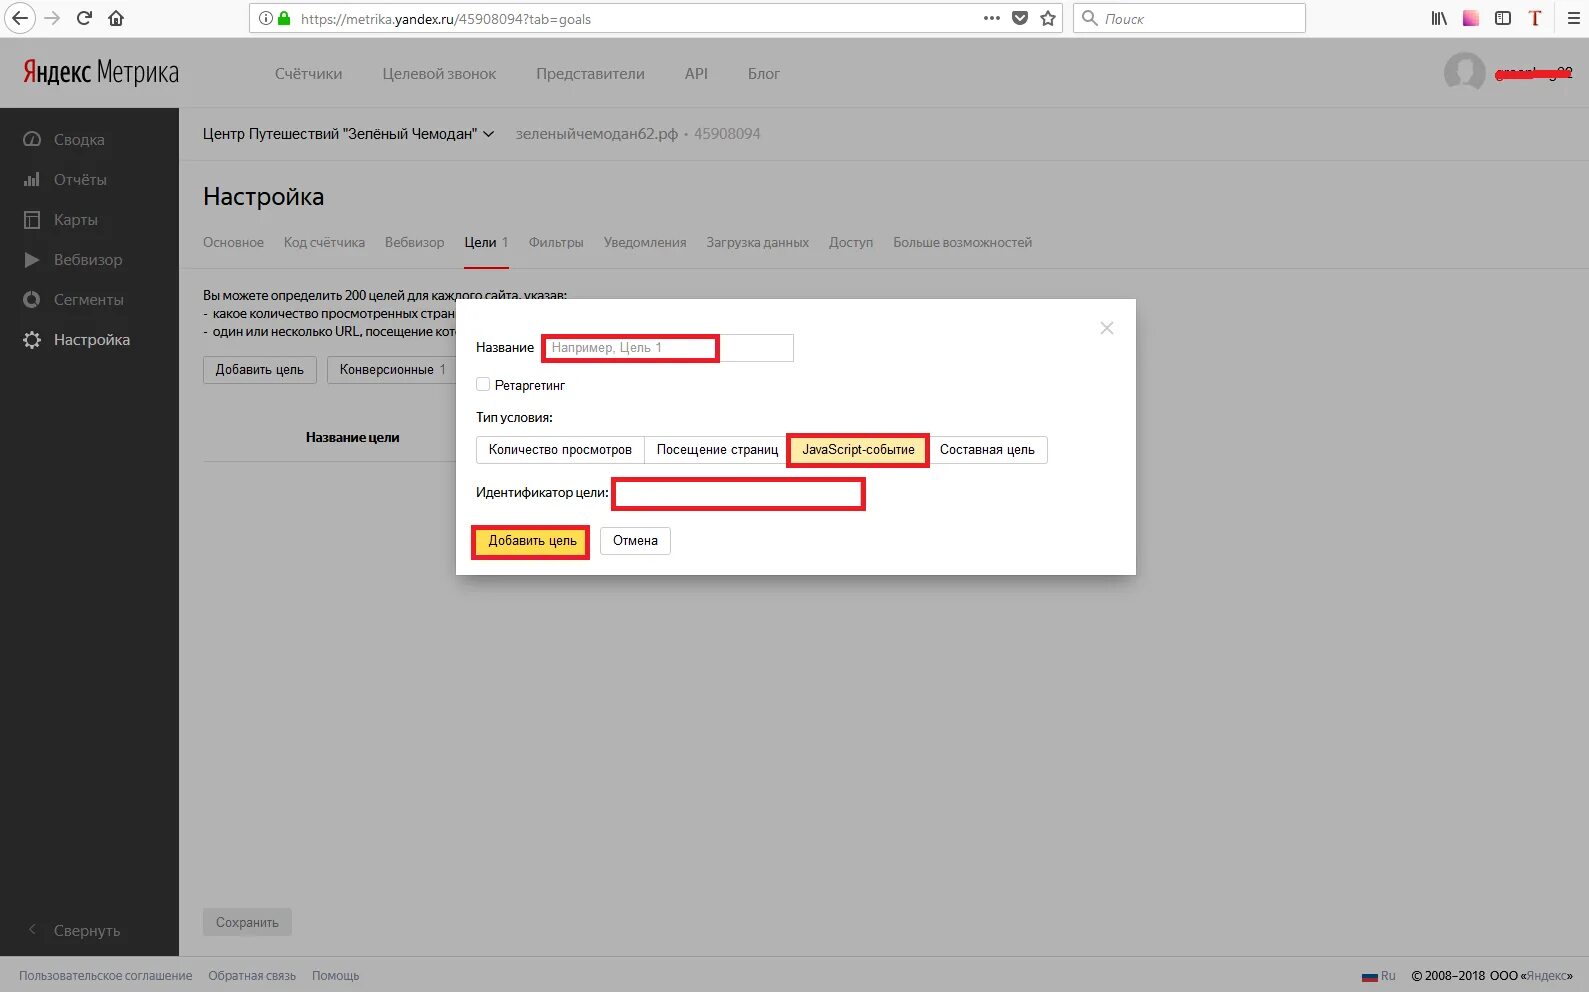Open Сегменты in the sidebar

pyautogui.click(x=89, y=300)
